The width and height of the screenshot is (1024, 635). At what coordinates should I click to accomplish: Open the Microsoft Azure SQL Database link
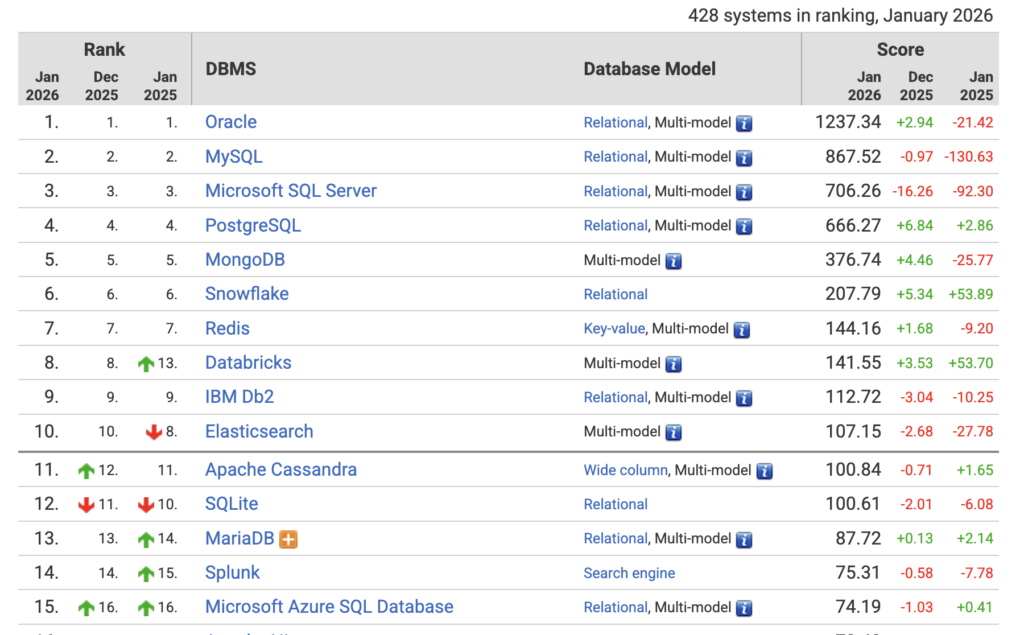(x=329, y=607)
